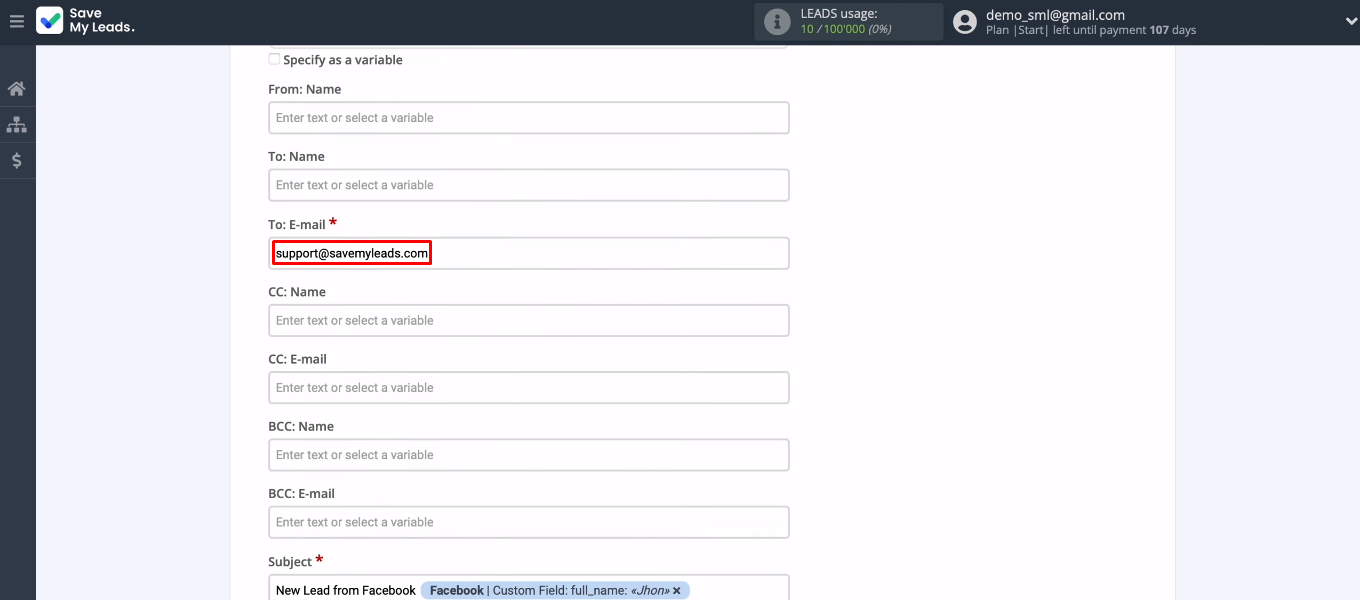This screenshot has width=1360, height=600.
Task: Focus the CC: E-mail field
Action: point(528,388)
